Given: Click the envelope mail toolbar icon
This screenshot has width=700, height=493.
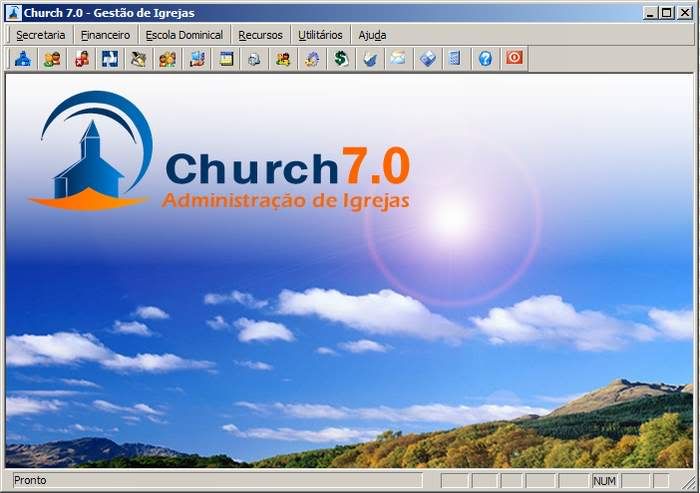Looking at the screenshot, I should tap(398, 59).
